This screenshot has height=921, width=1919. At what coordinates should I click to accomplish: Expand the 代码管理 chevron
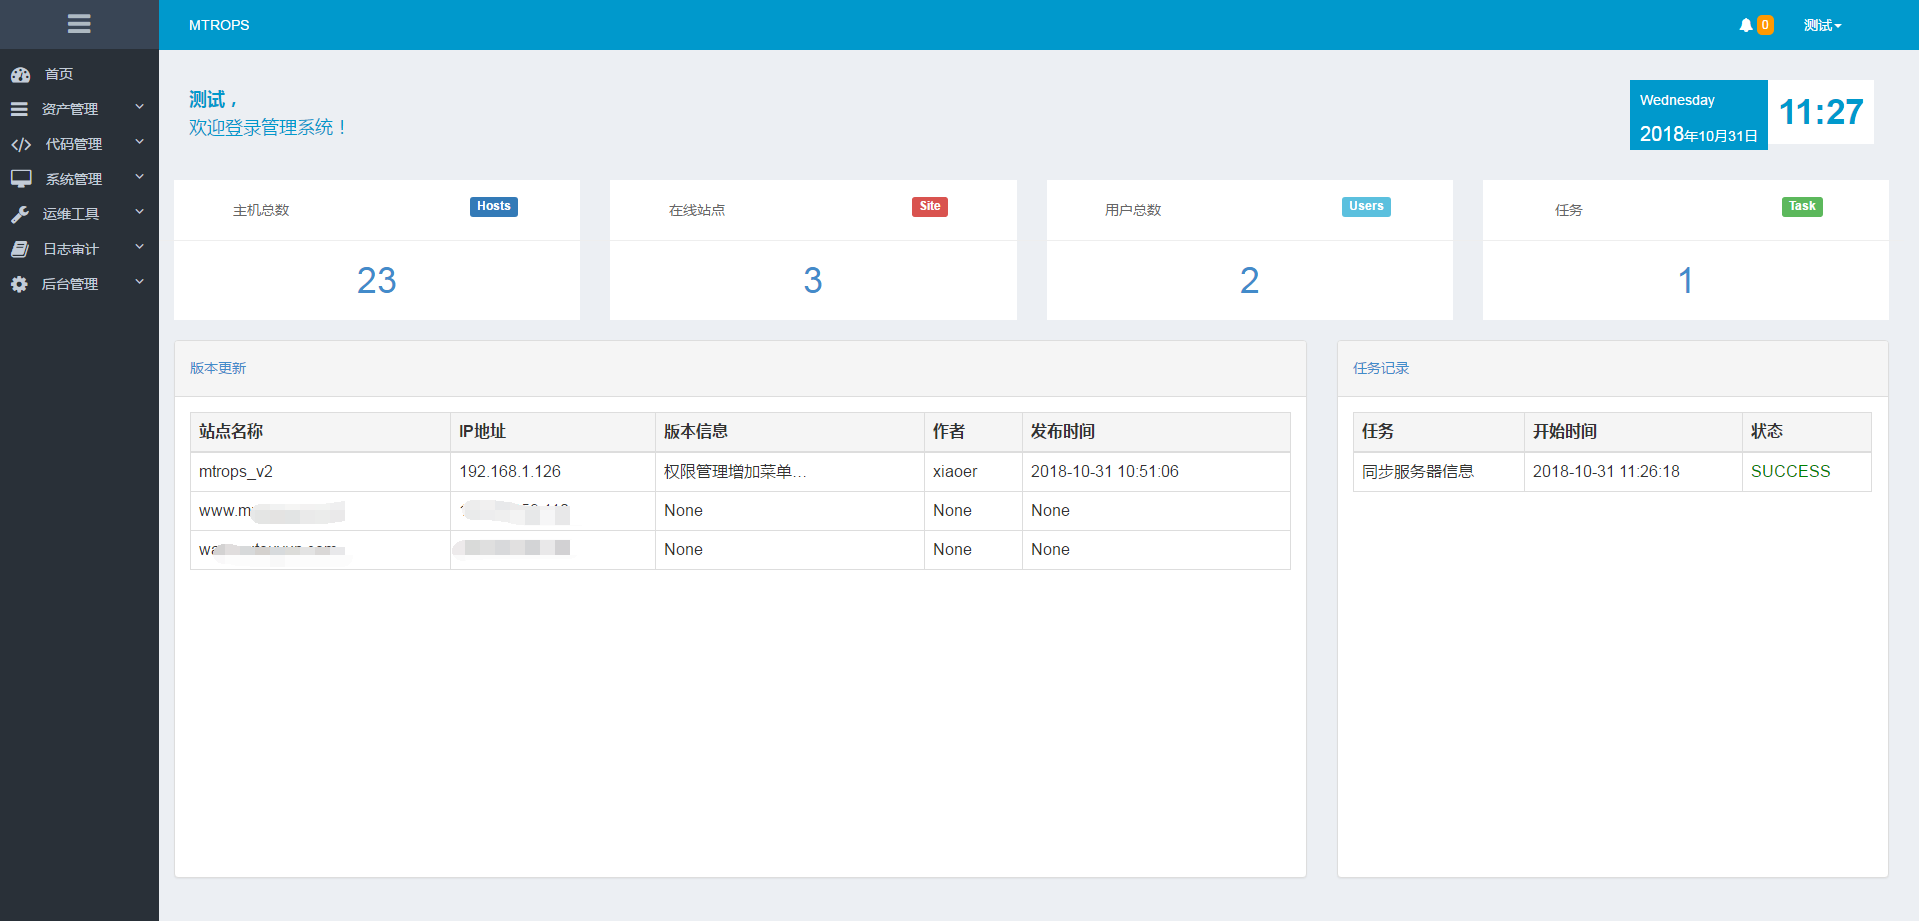(140, 142)
